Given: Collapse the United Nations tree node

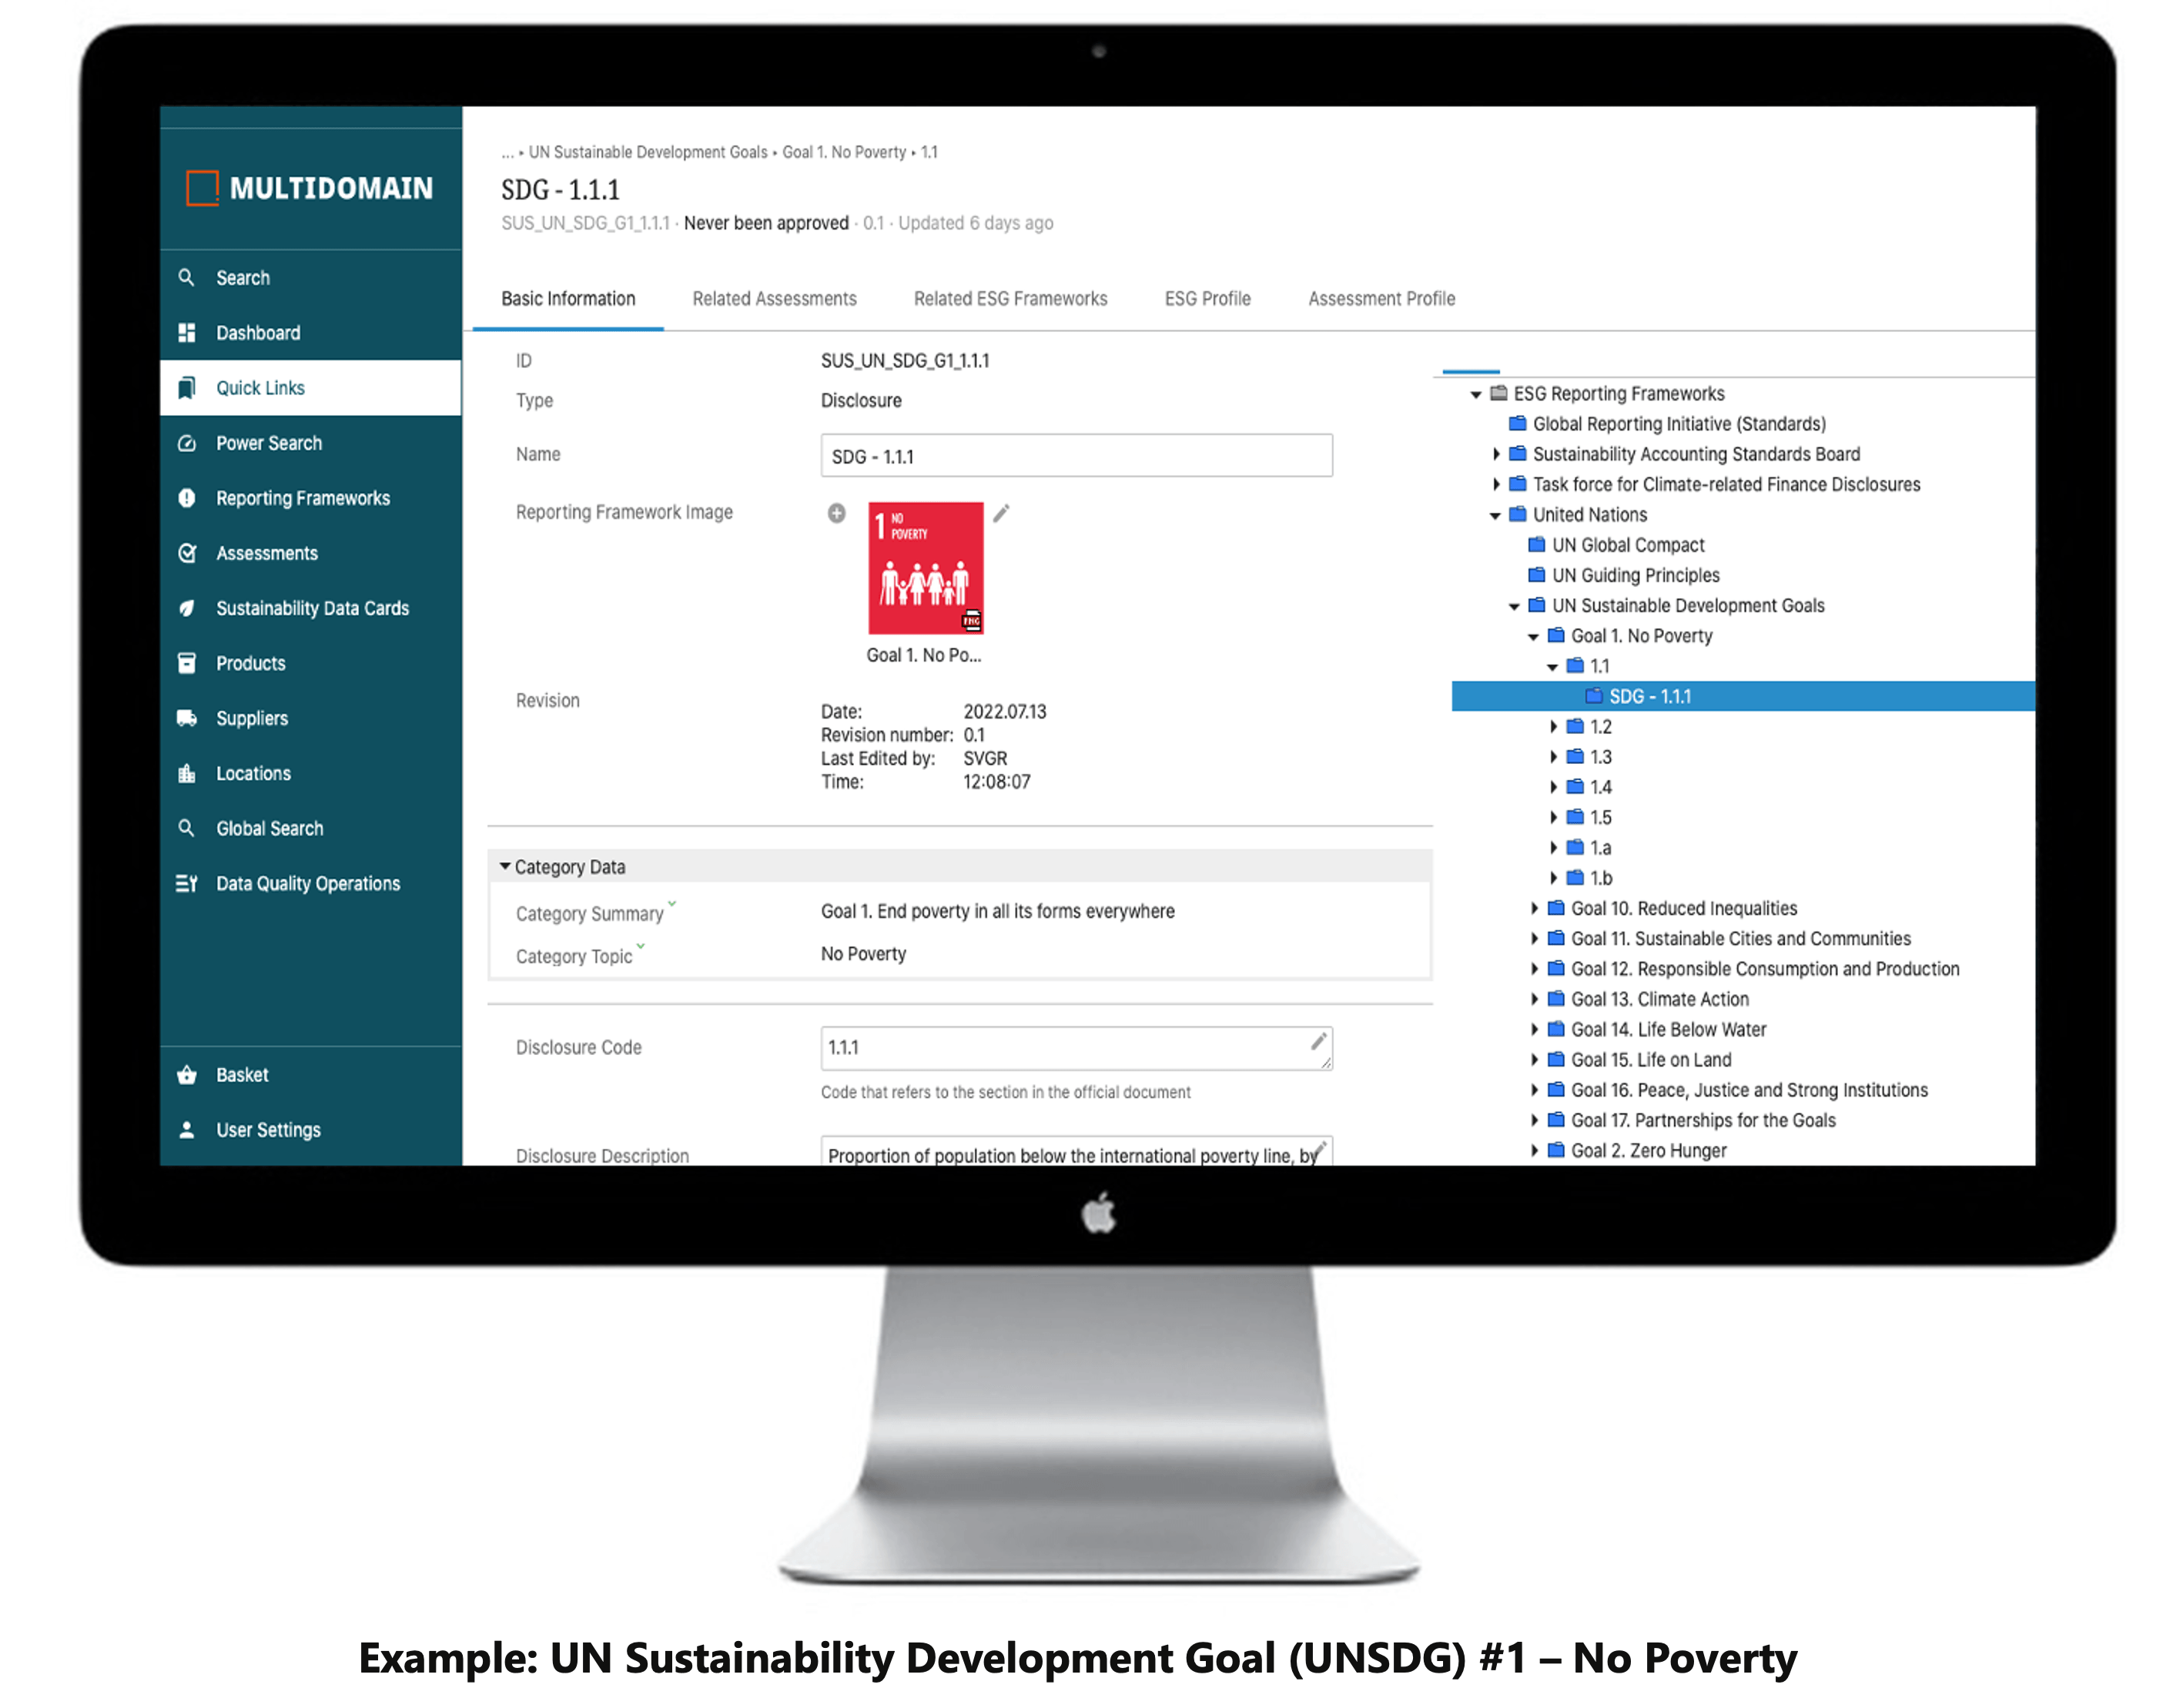Looking at the screenshot, I should coord(1495,515).
